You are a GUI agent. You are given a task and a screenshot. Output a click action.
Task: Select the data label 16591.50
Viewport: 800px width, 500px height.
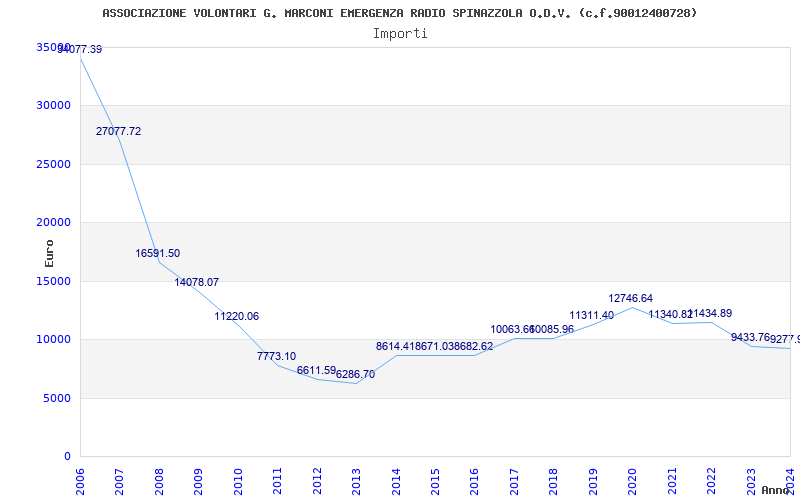pos(158,253)
